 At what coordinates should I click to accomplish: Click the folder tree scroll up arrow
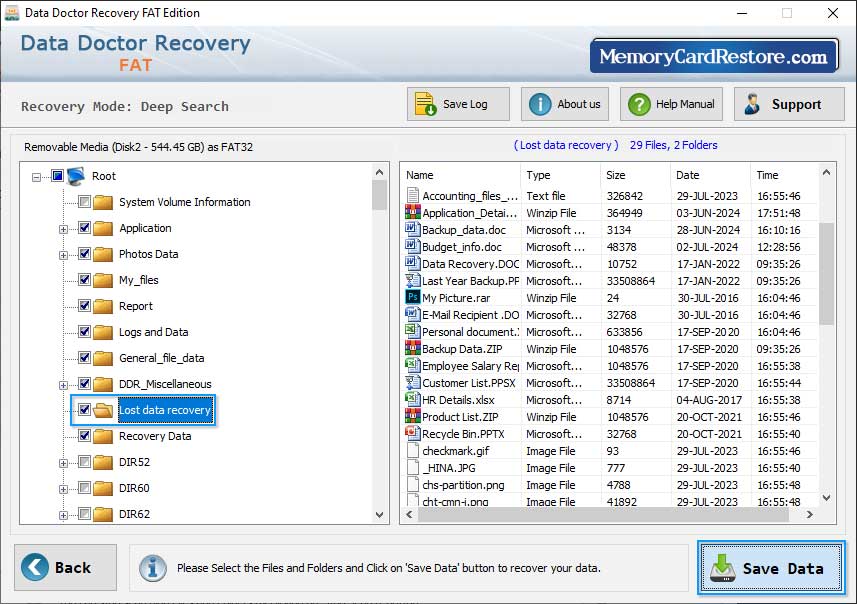click(380, 172)
